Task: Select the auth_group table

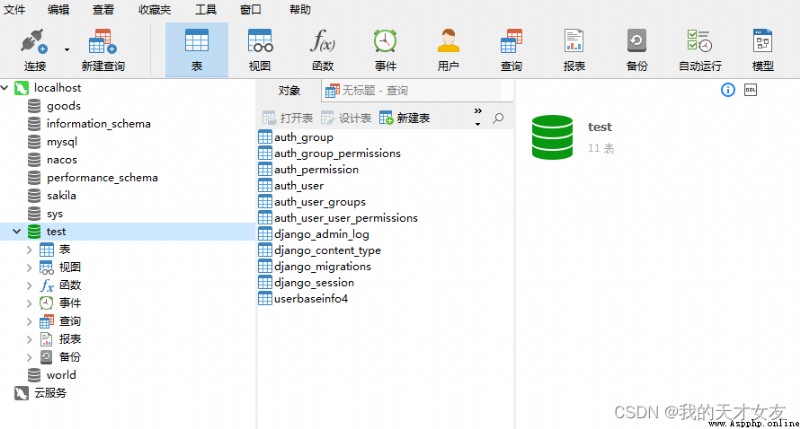Action: (x=303, y=137)
